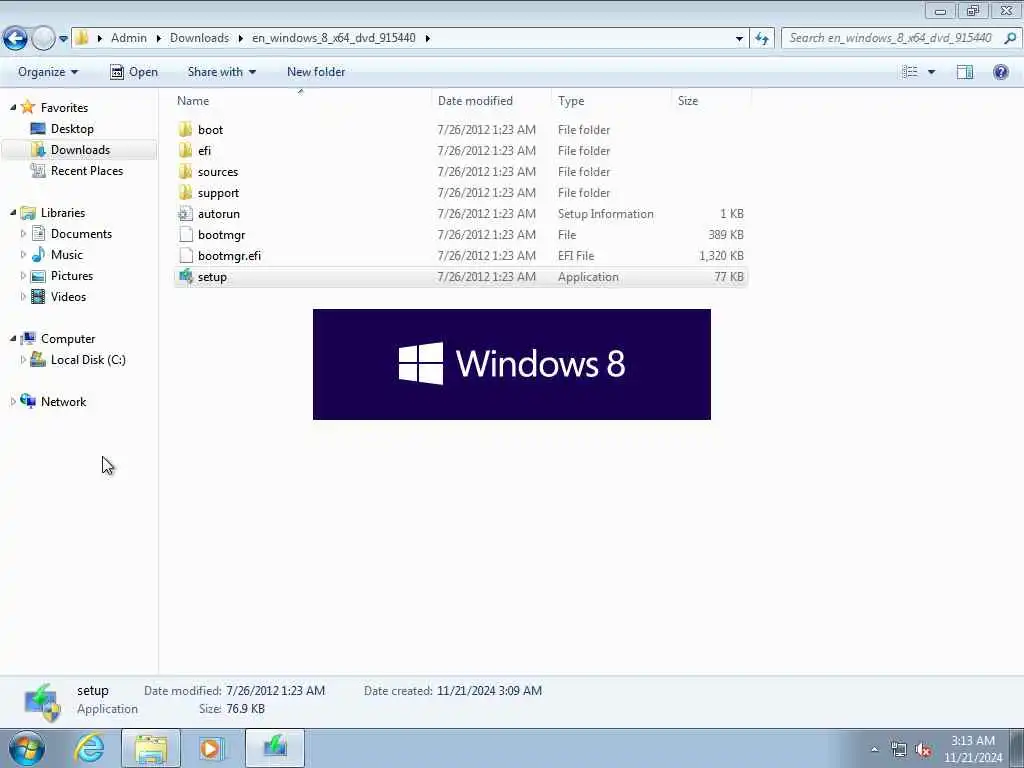
Task: Open the recent pages dropdown arrow
Action: coord(63,39)
